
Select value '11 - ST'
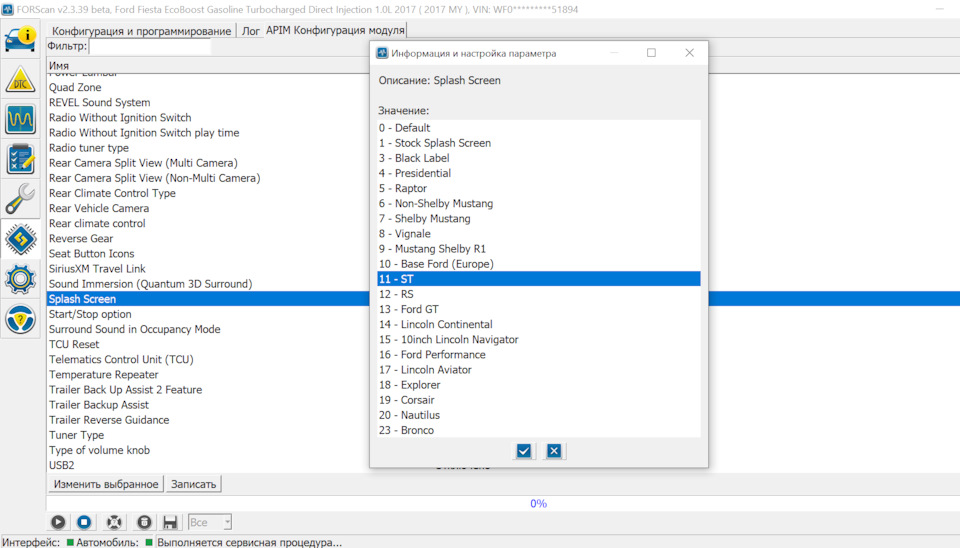point(539,279)
